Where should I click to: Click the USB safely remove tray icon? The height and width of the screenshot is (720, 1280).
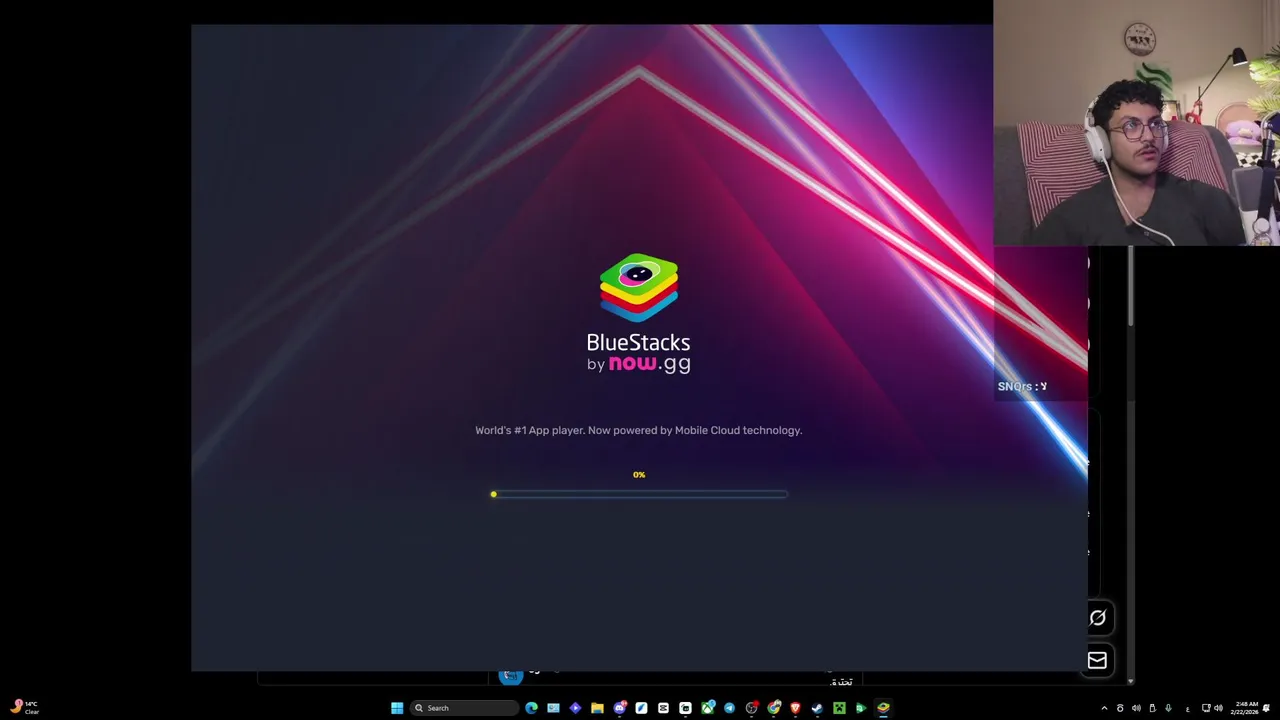coord(1153,708)
